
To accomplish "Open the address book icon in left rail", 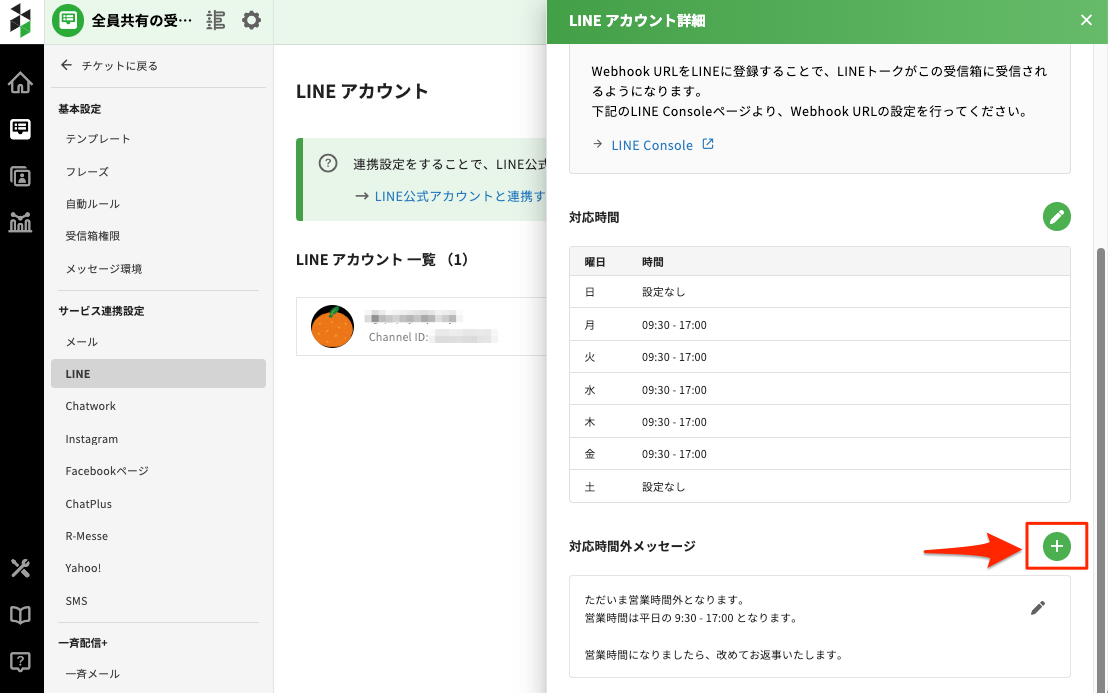I will click(20, 176).
